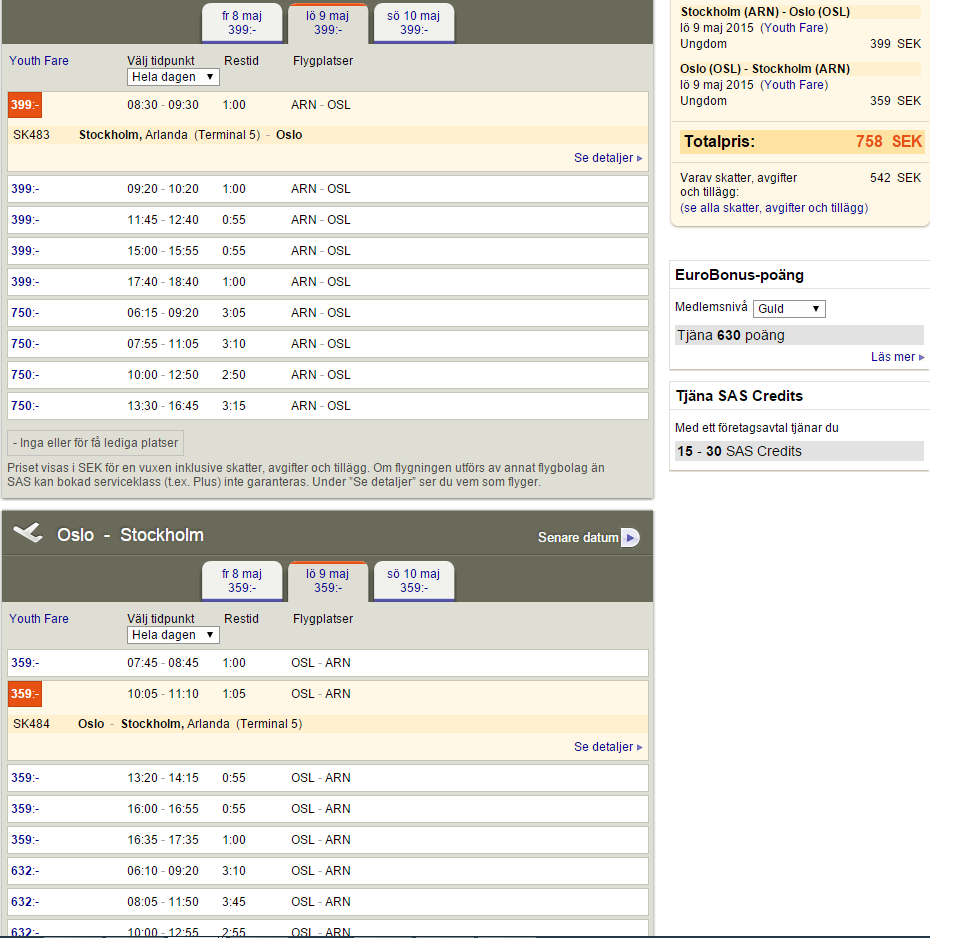The image size is (960, 938).
Task: Open outbound Hela dagen time dropdown
Action: tap(174, 77)
